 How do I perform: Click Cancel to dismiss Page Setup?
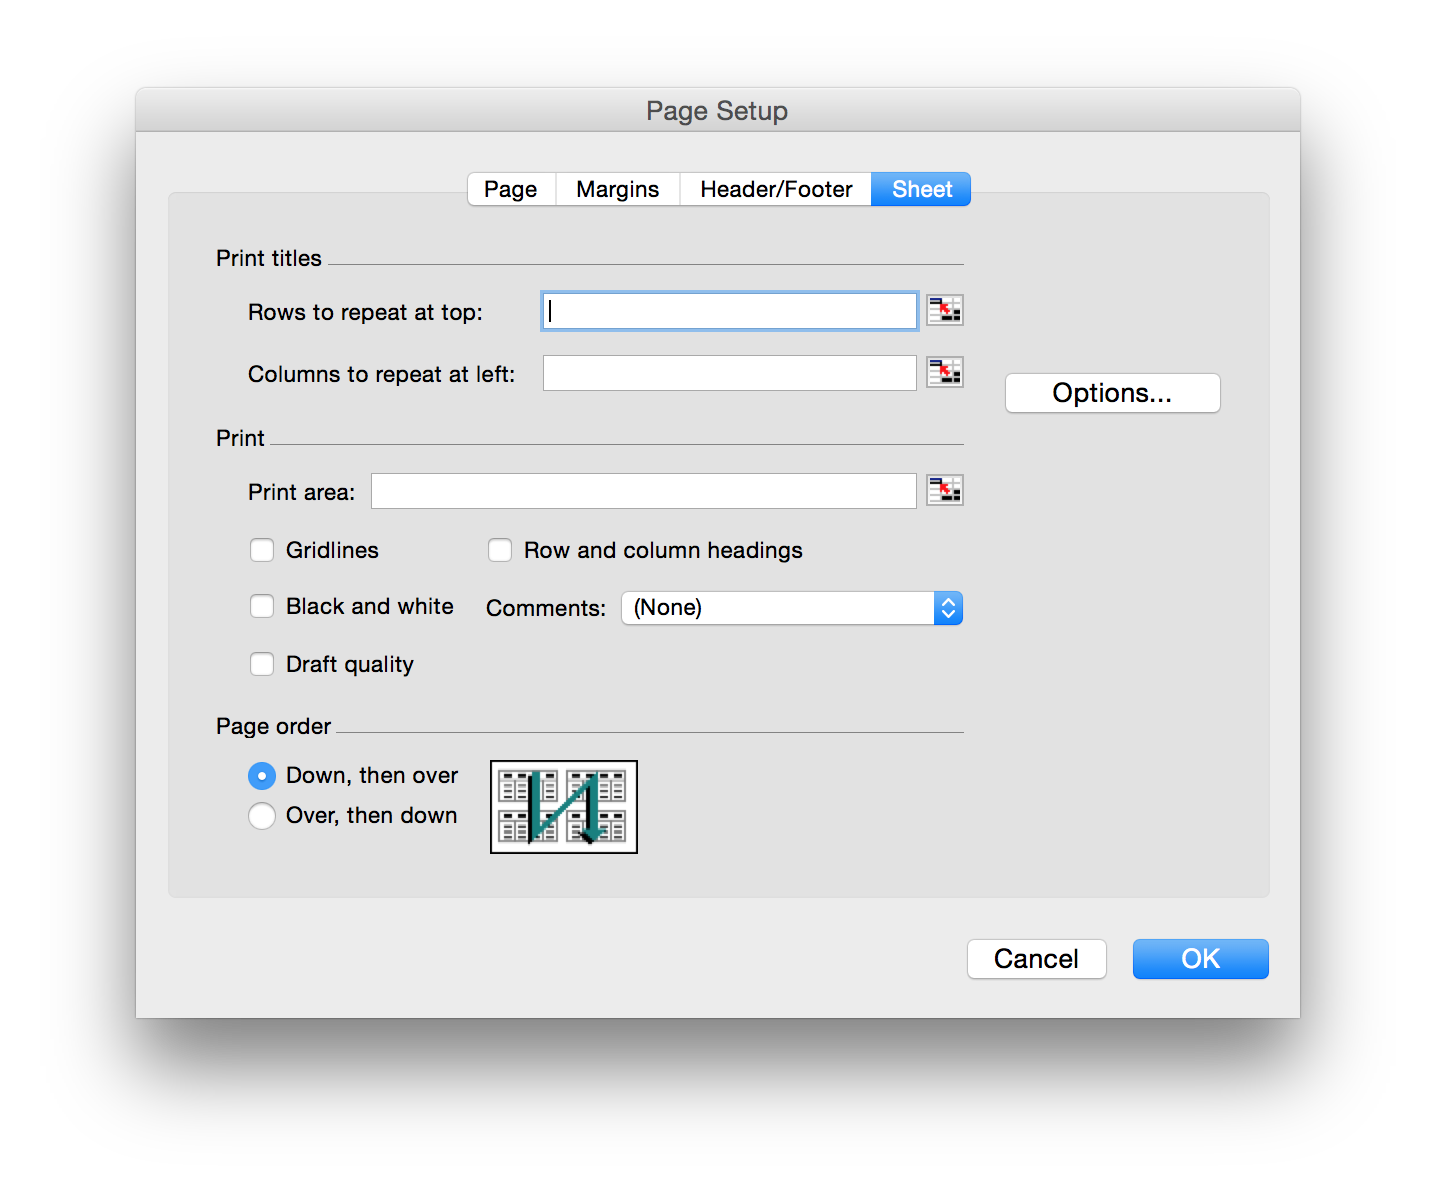[1036, 959]
